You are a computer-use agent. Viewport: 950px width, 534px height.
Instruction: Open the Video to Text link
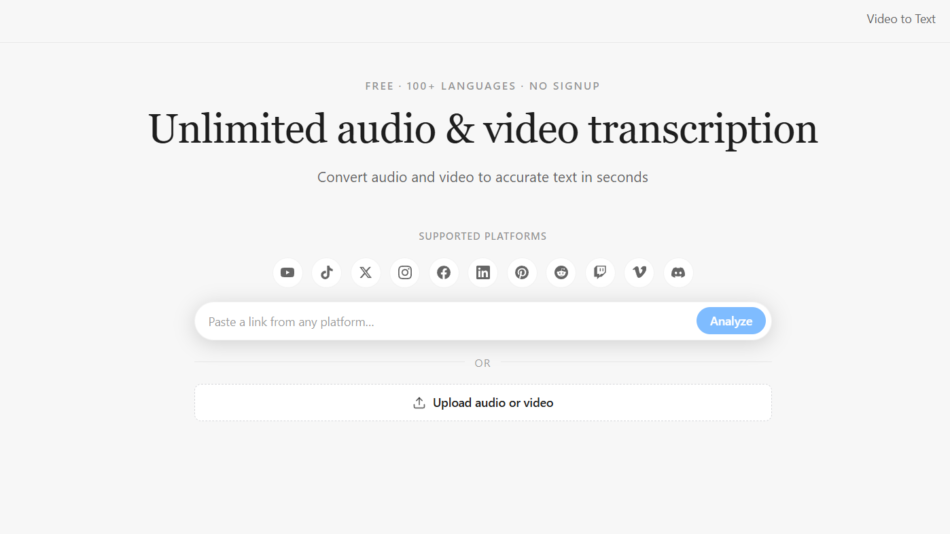[x=900, y=19]
